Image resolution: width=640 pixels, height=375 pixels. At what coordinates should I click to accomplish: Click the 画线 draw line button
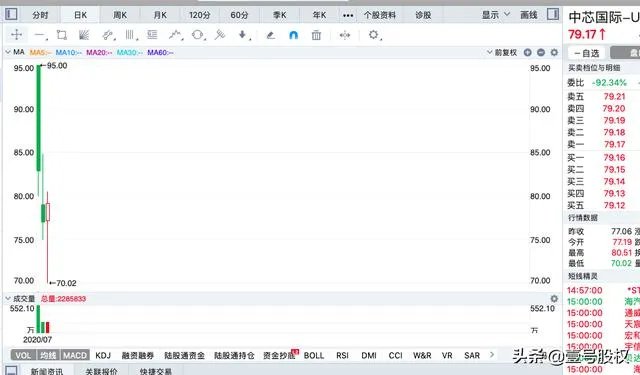click(529, 15)
